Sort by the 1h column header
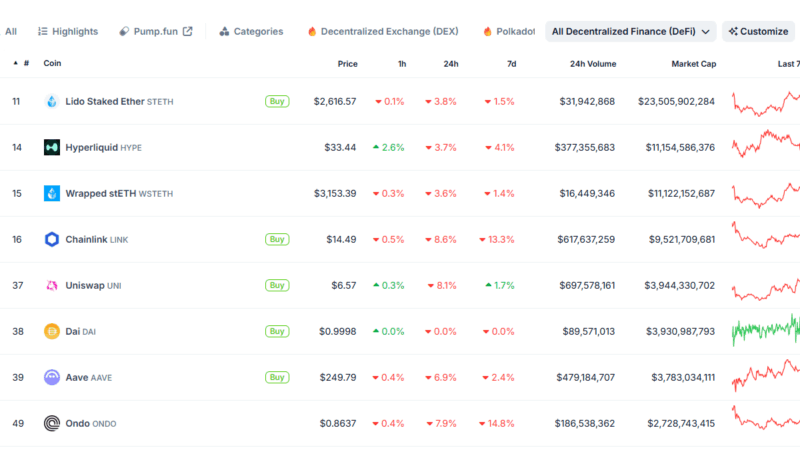 402,64
